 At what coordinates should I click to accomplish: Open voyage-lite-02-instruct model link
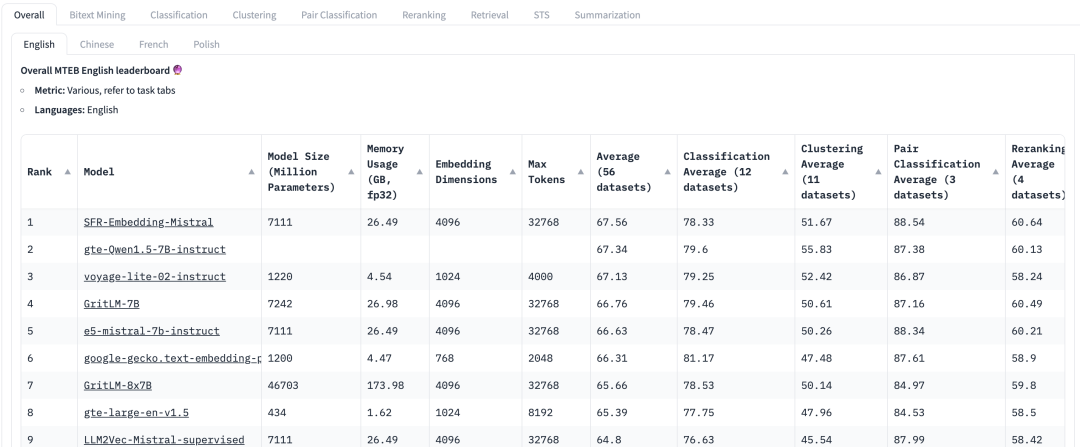154,277
